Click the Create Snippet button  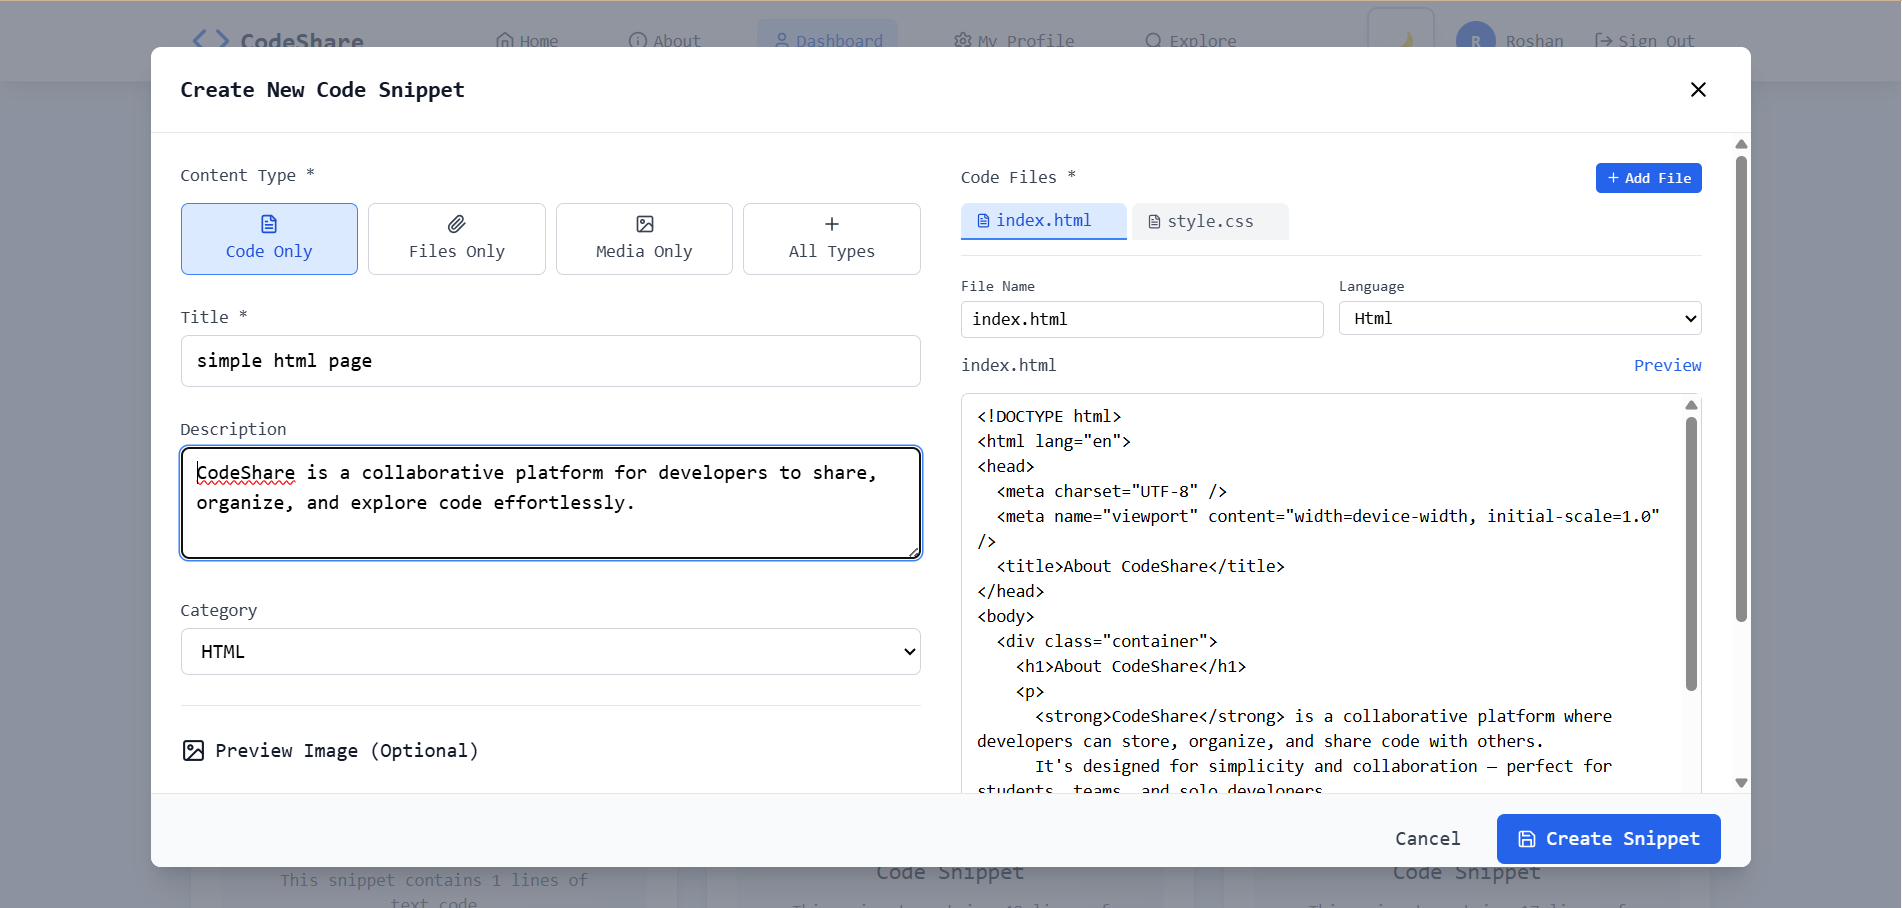tap(1608, 839)
